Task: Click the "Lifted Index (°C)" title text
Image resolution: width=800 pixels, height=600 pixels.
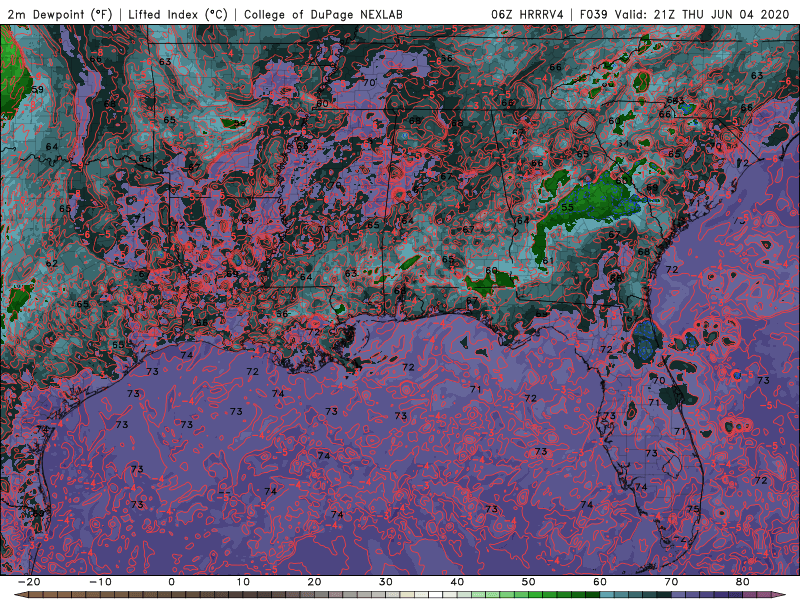Action: click(178, 14)
